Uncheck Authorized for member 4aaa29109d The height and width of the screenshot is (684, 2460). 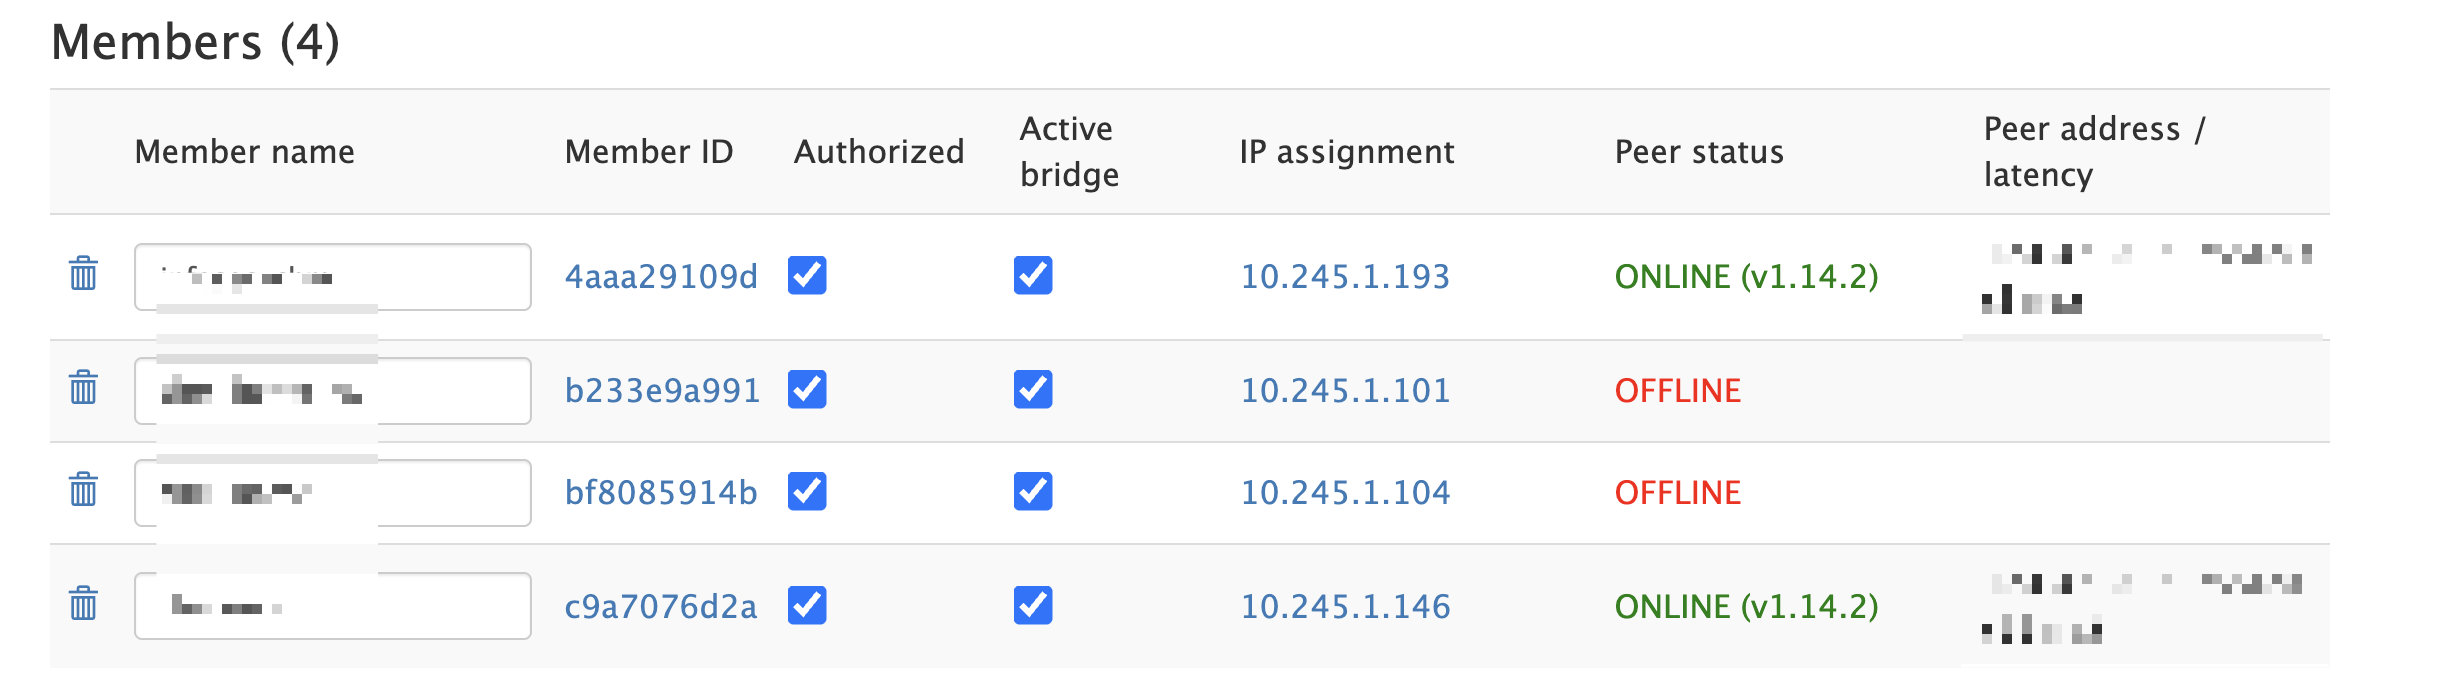click(807, 275)
